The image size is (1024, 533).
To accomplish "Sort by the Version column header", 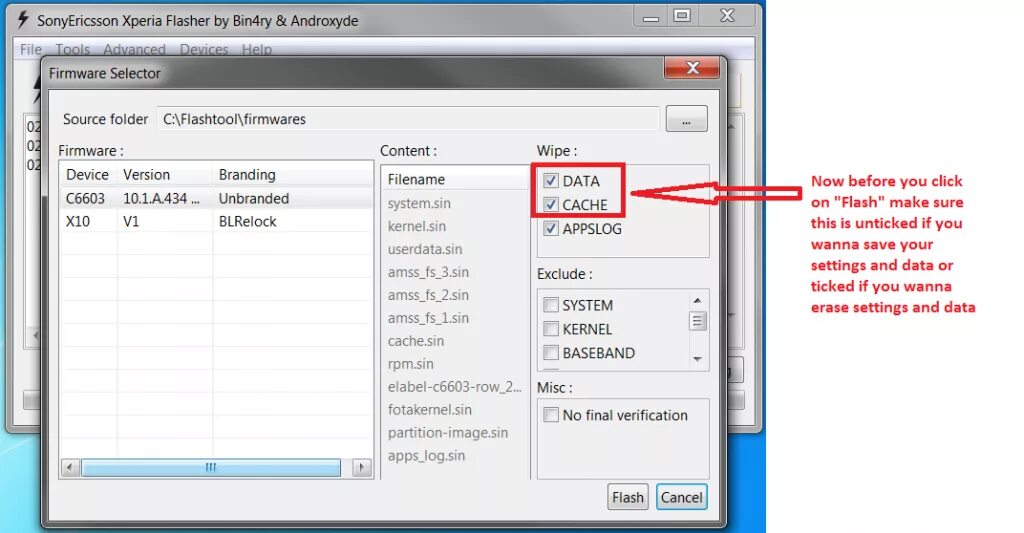I will pos(165,175).
